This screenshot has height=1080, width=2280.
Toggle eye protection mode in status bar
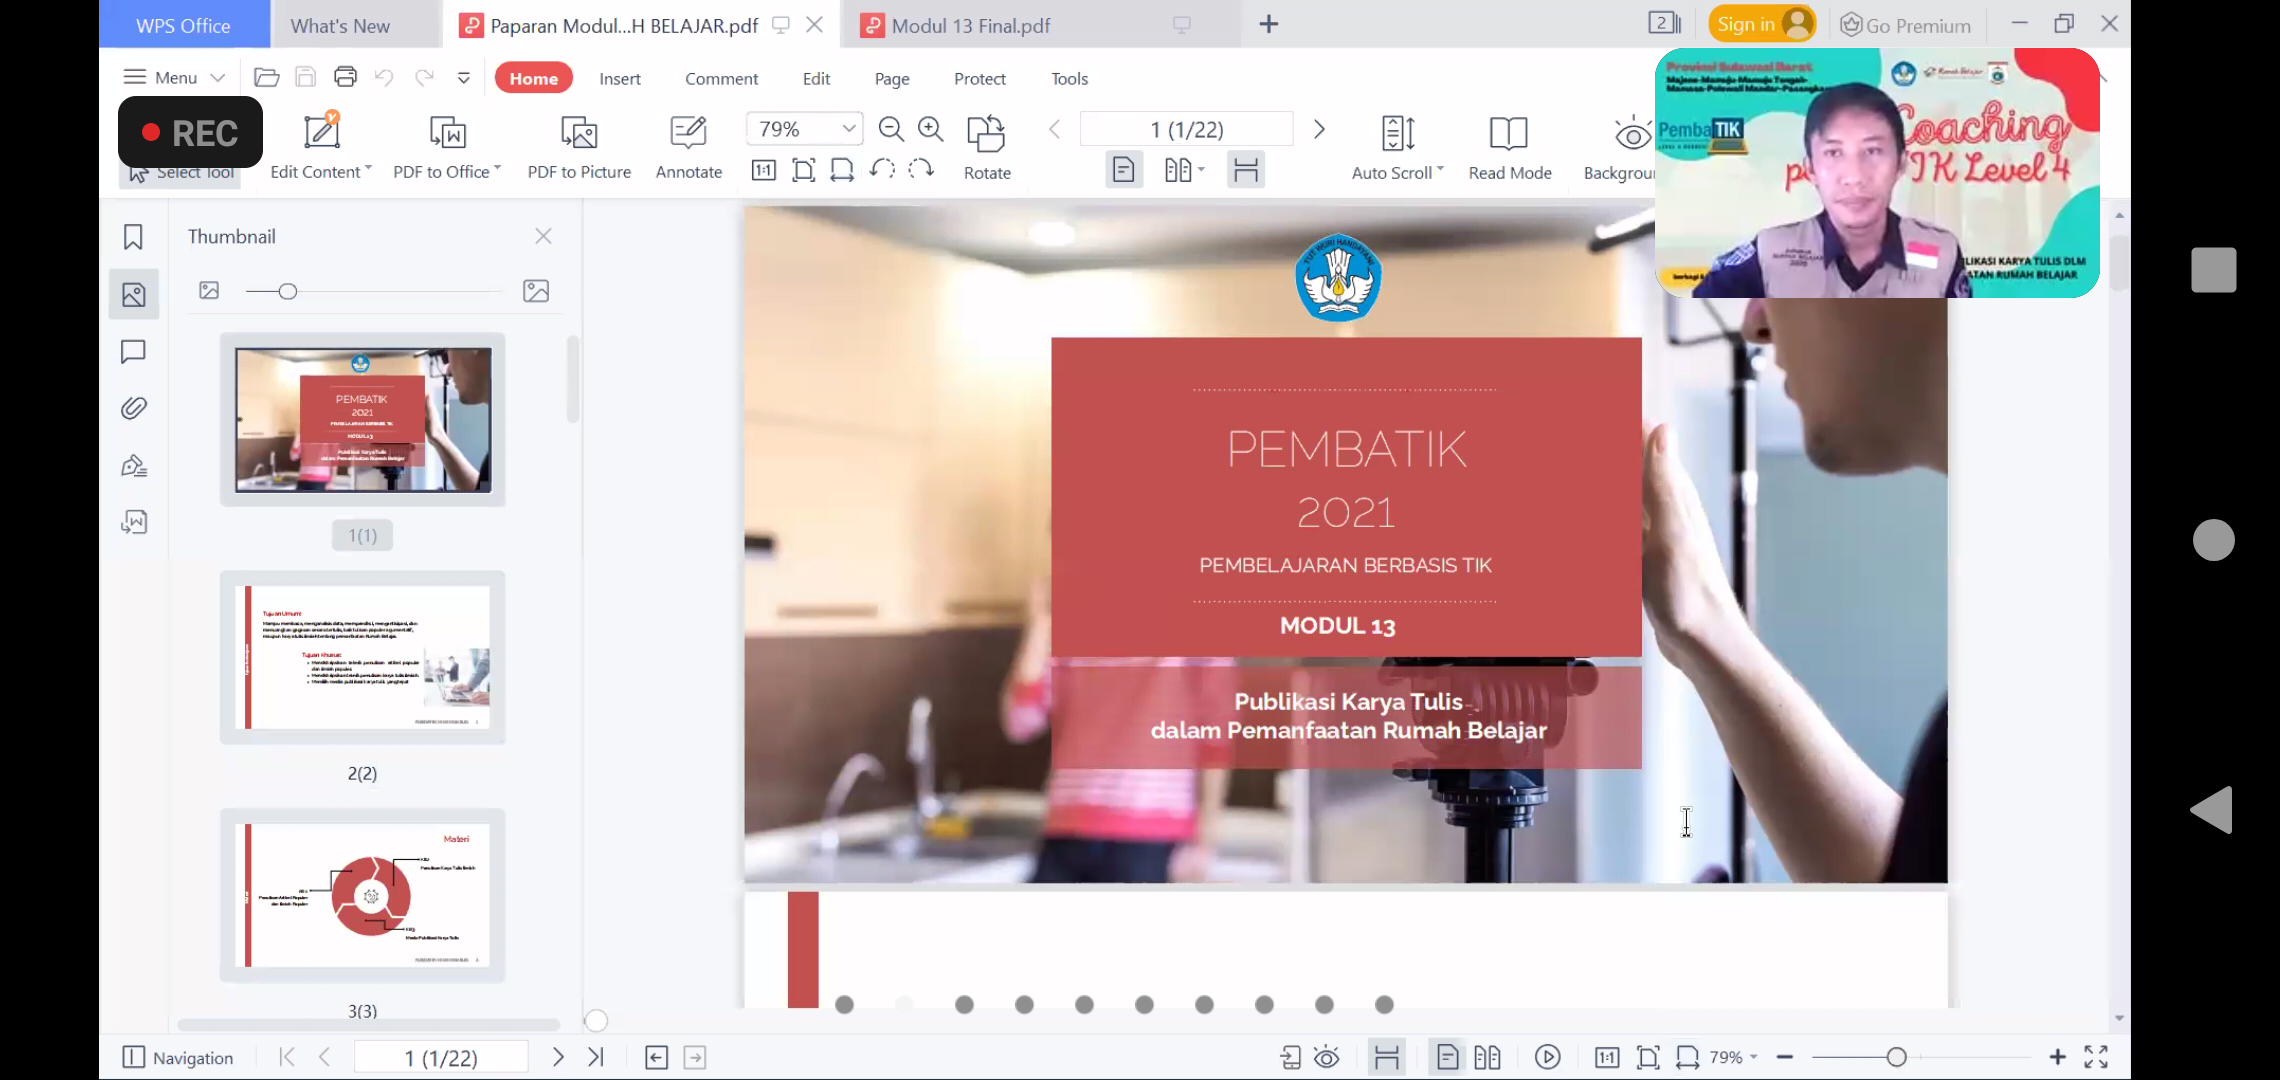click(x=1327, y=1057)
